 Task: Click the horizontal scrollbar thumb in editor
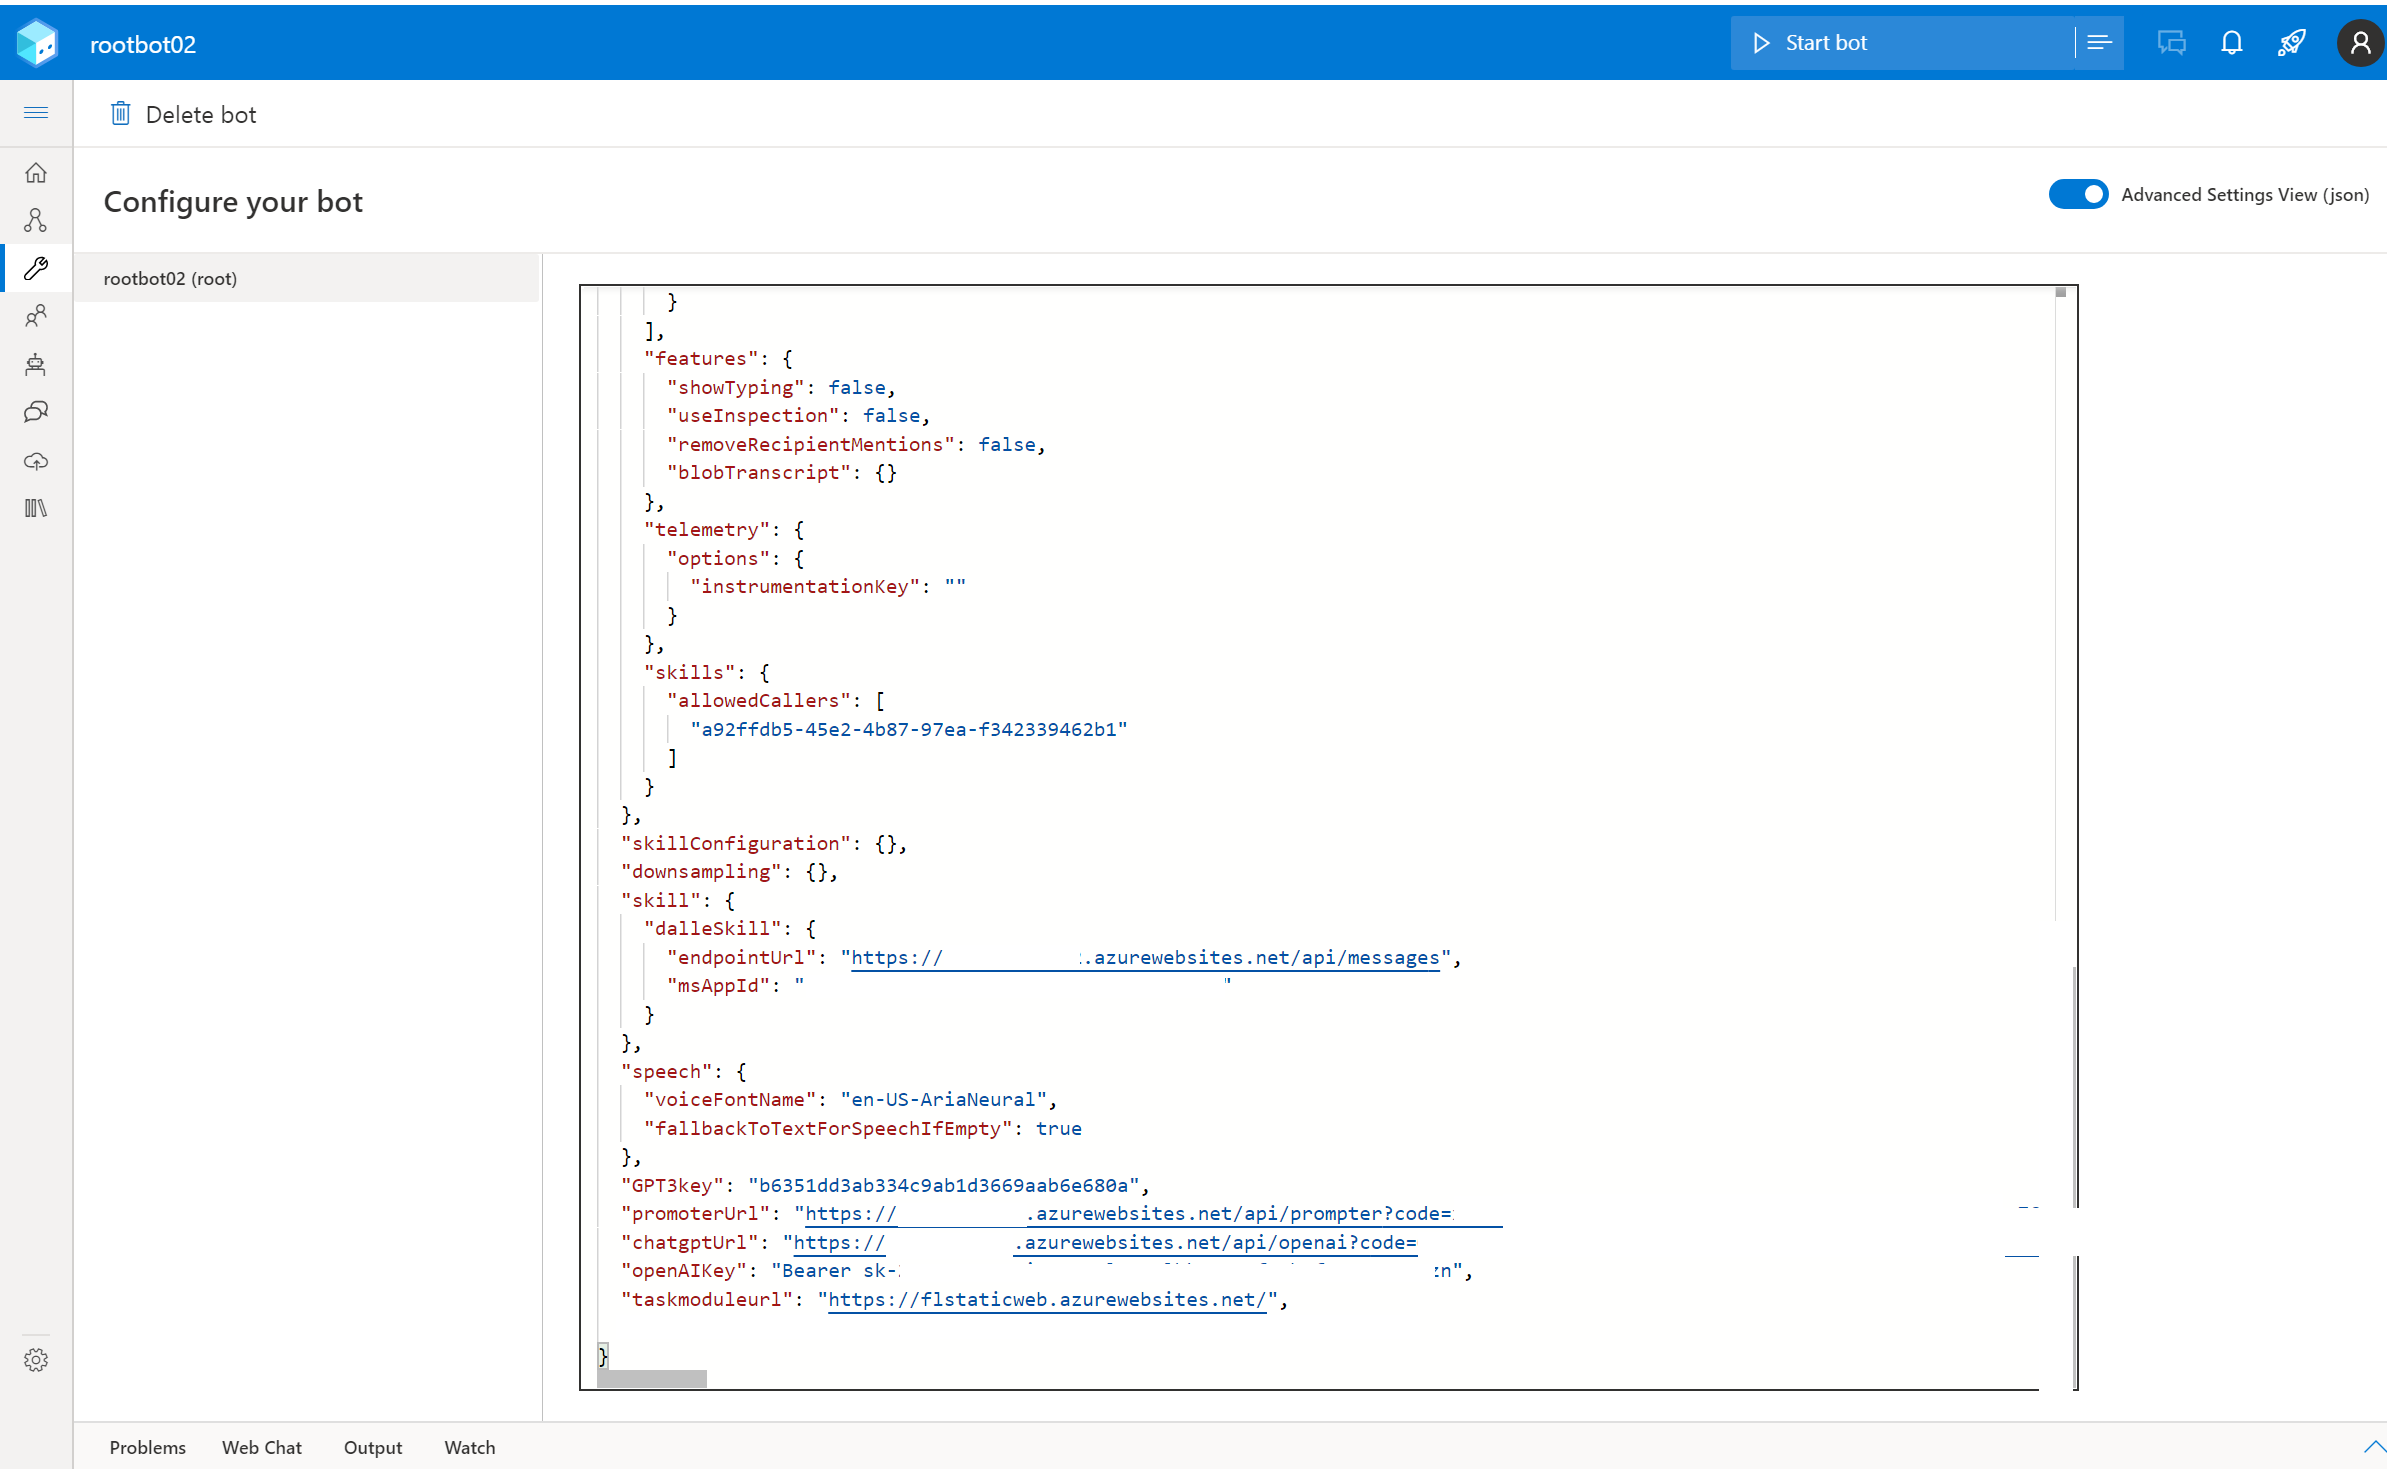point(652,1380)
